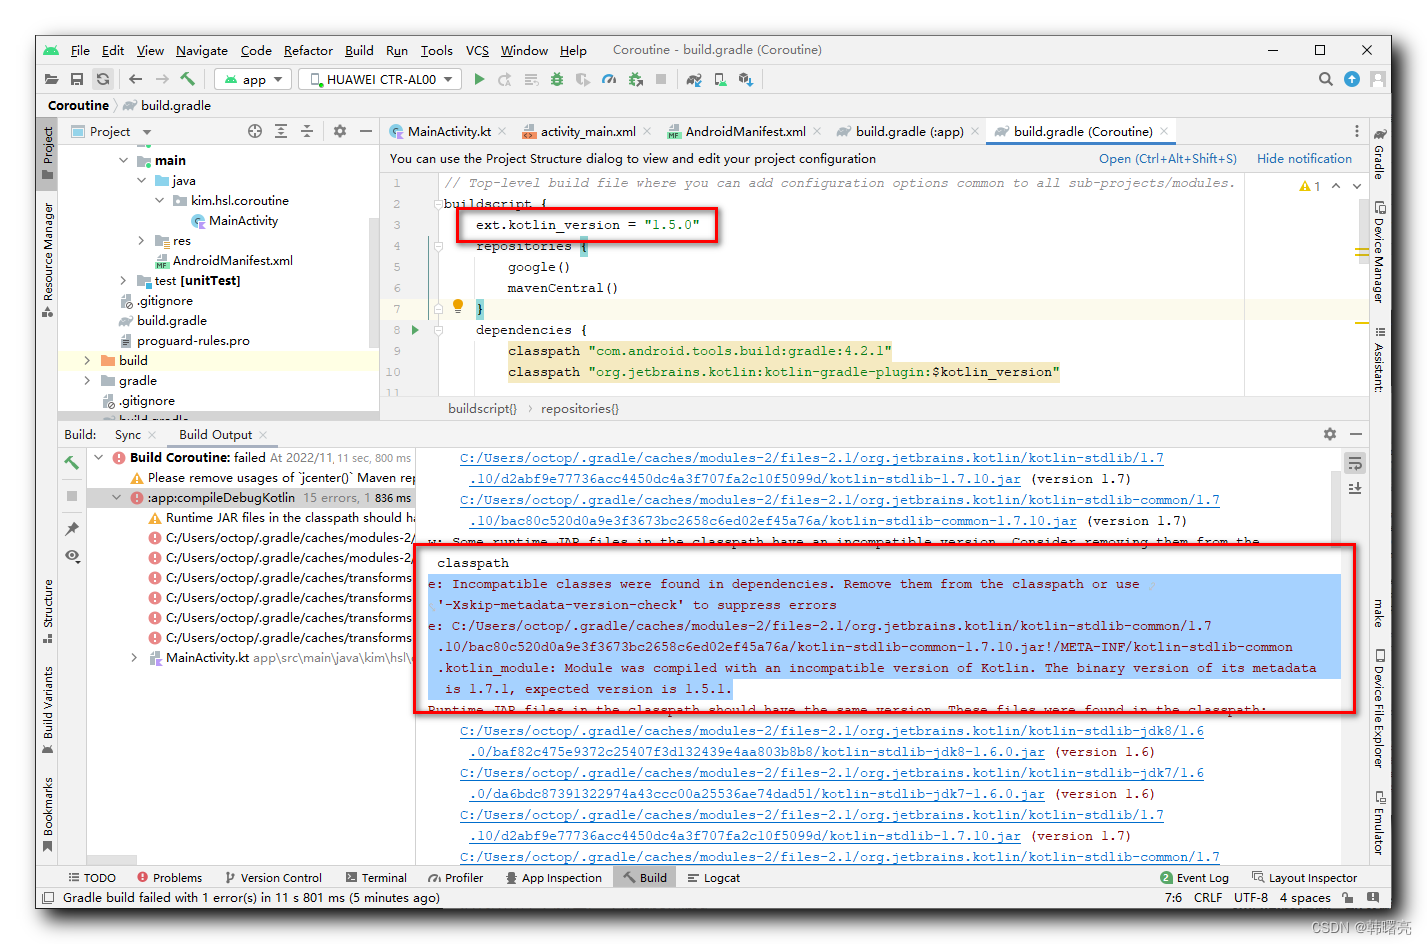Screen dimensions: 1427x944
Task: Toggle scroll to end in build output
Action: pos(1355,488)
